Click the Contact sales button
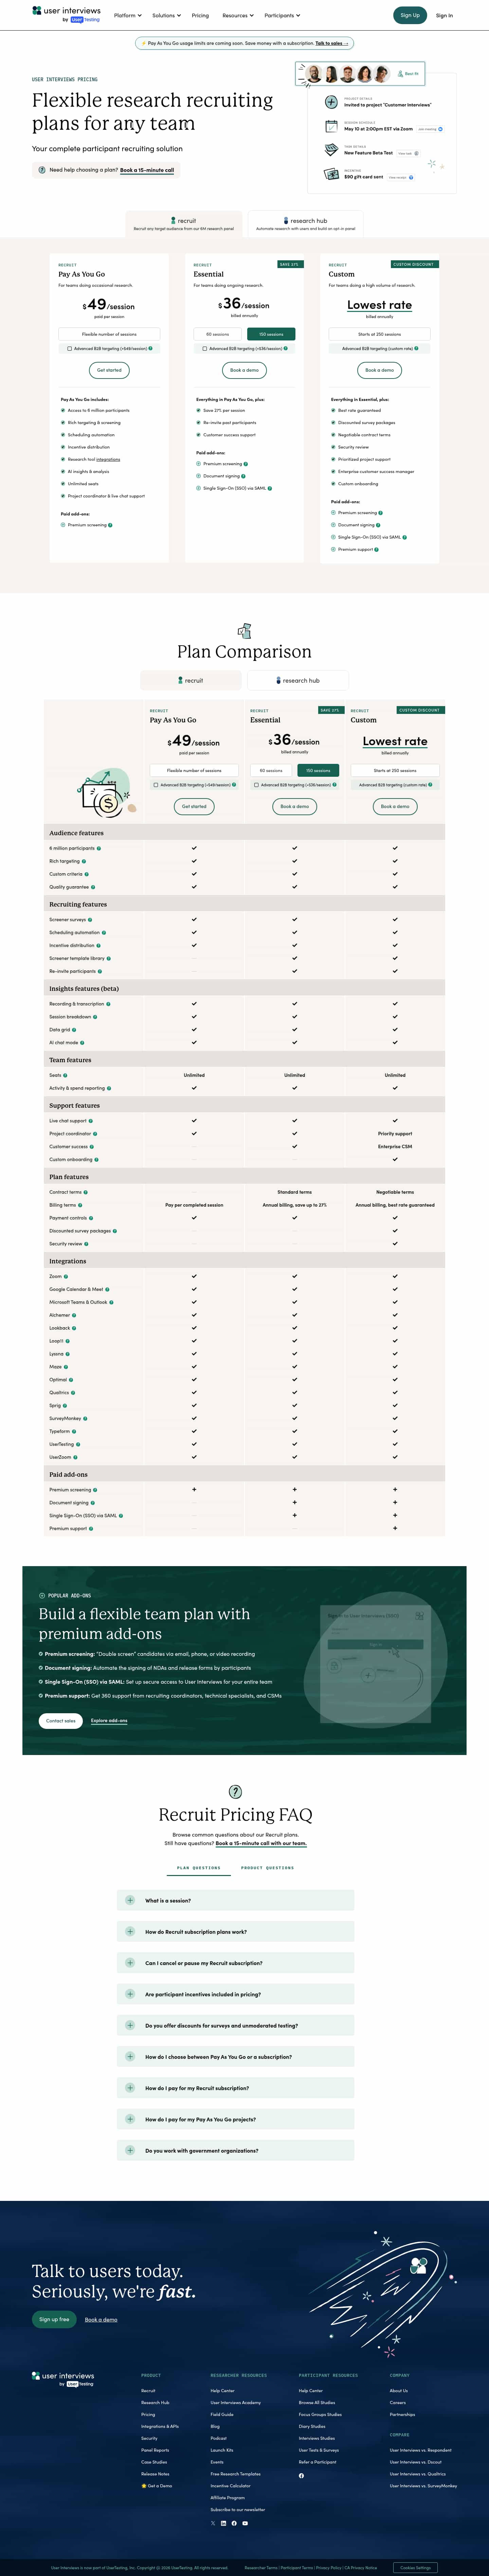489x2576 pixels. click(x=61, y=1720)
